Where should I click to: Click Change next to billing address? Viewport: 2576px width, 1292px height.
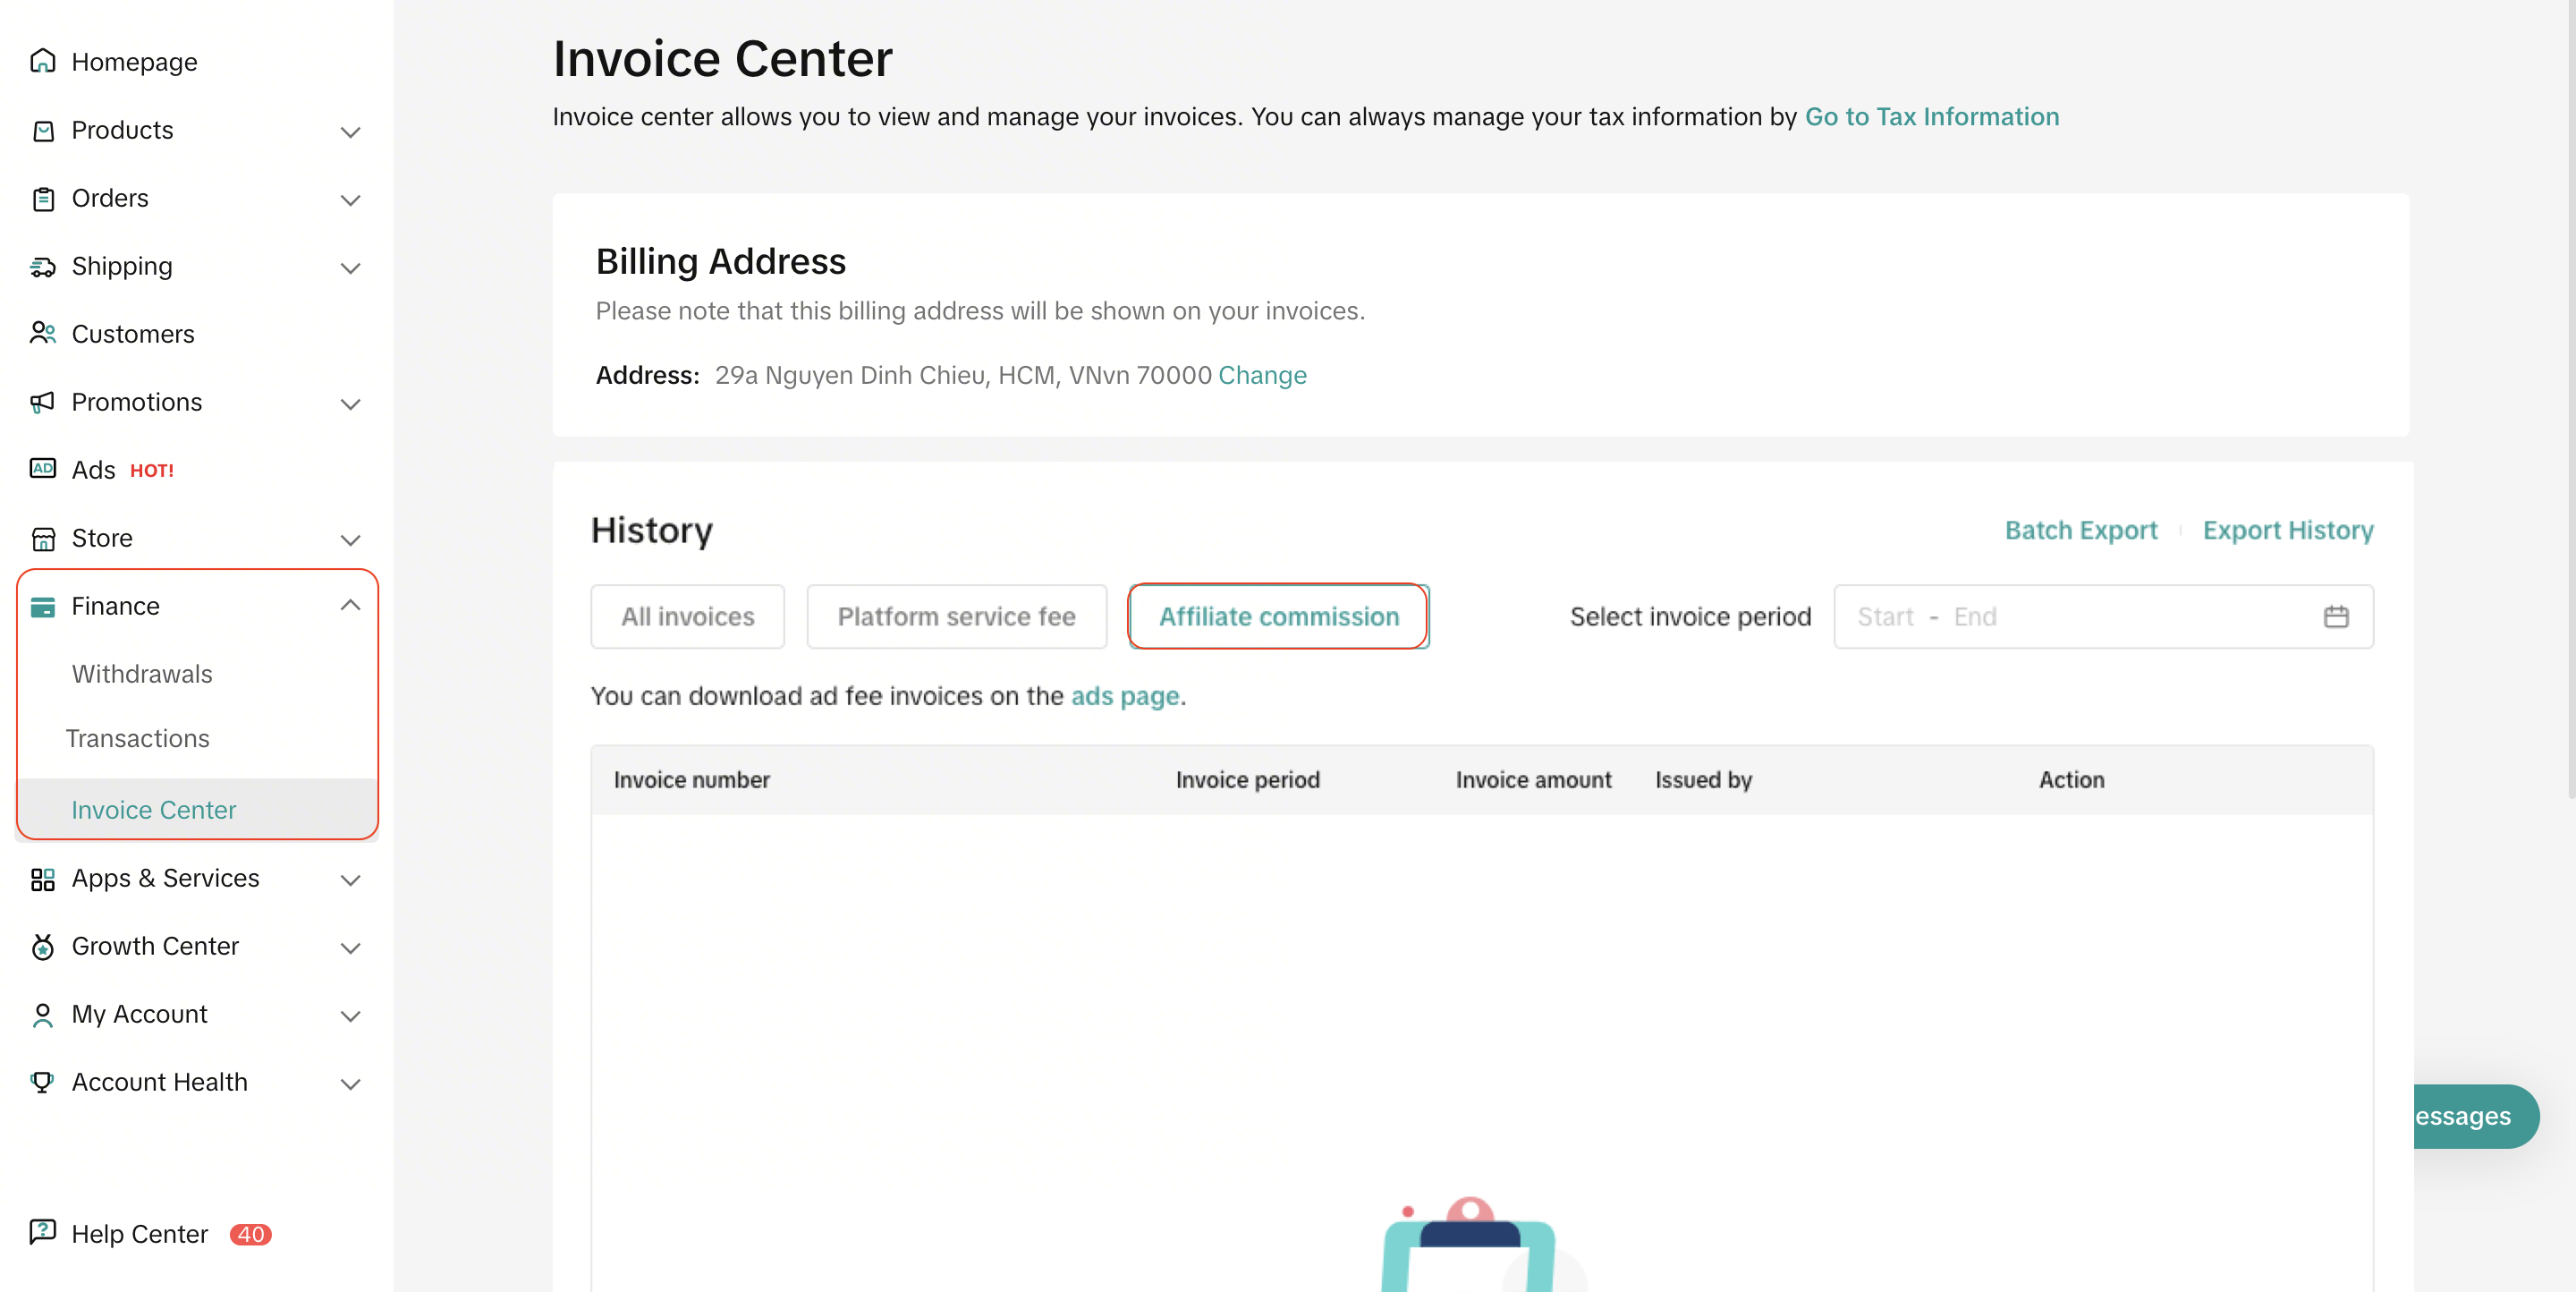[x=1261, y=375]
